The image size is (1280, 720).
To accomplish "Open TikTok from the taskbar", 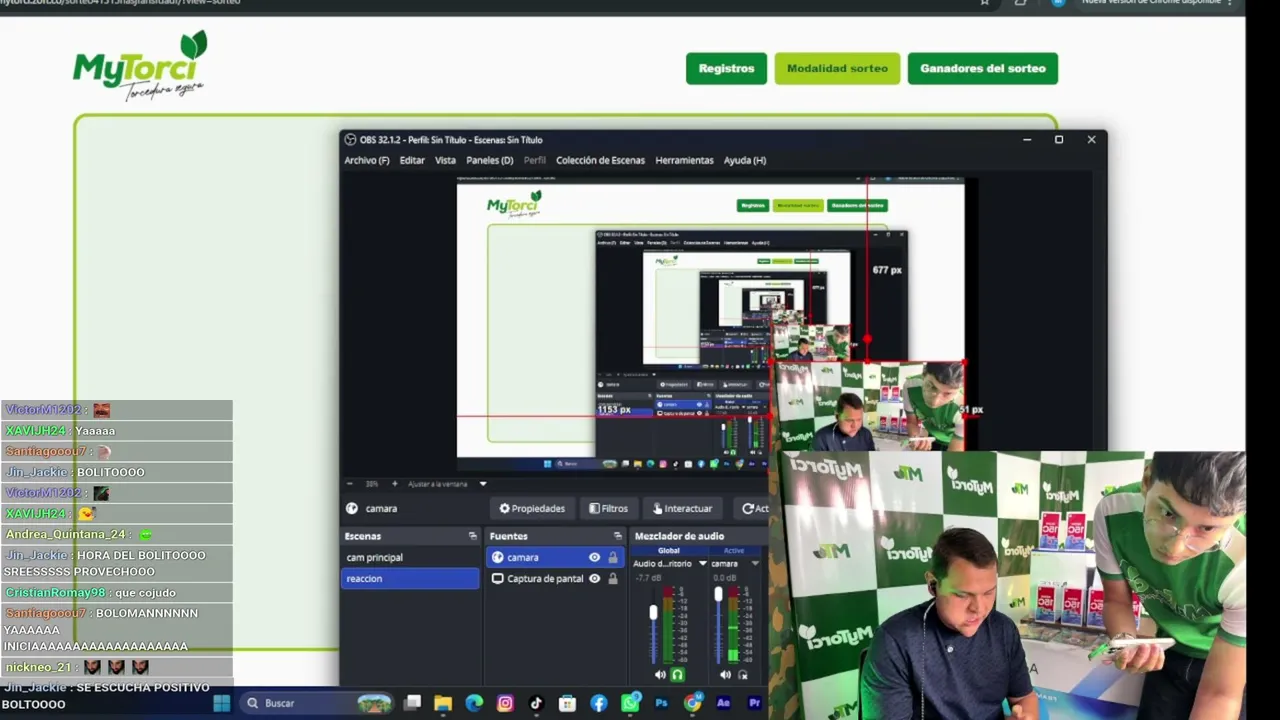I will coord(536,703).
